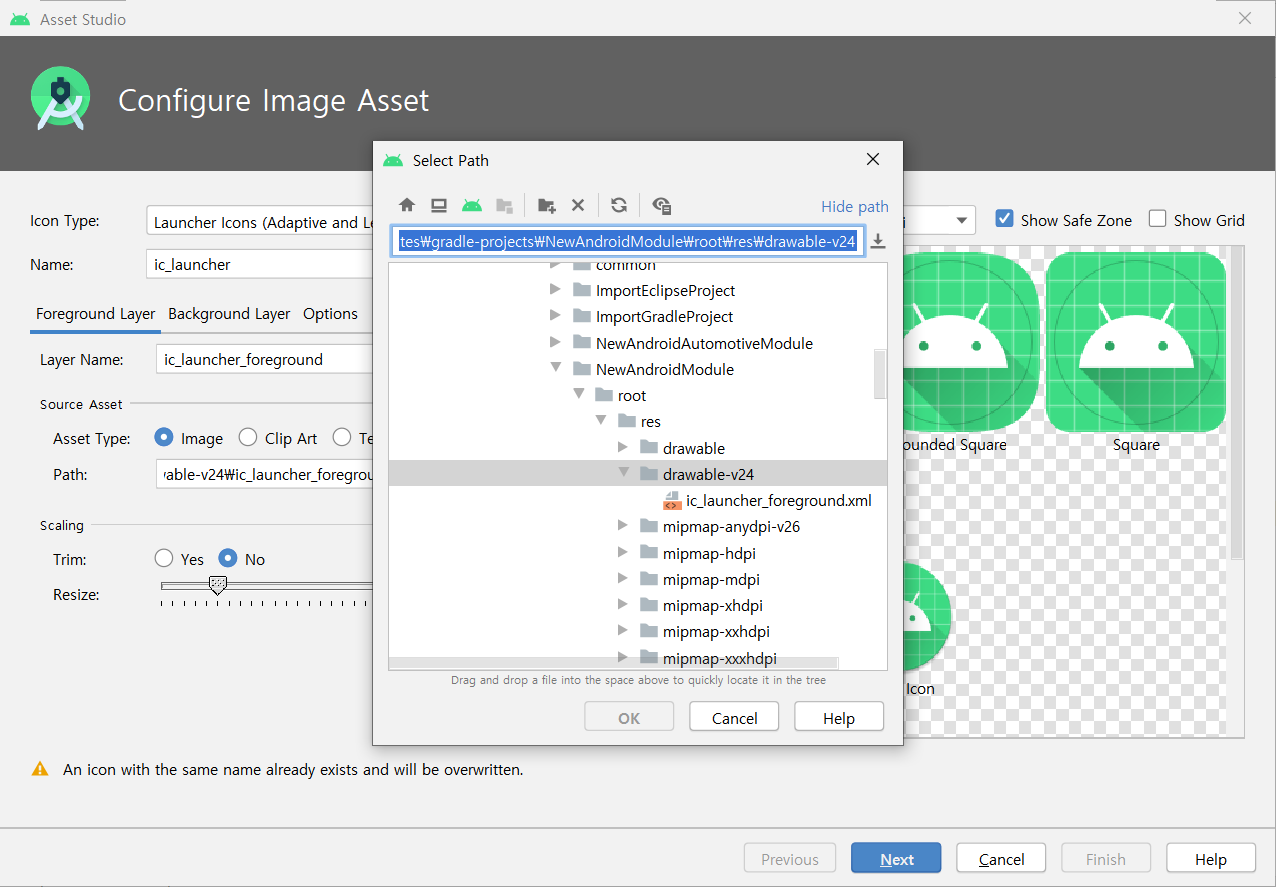Click the ic_launcher_foreground.xml file icon
1276x887 pixels.
672,501
